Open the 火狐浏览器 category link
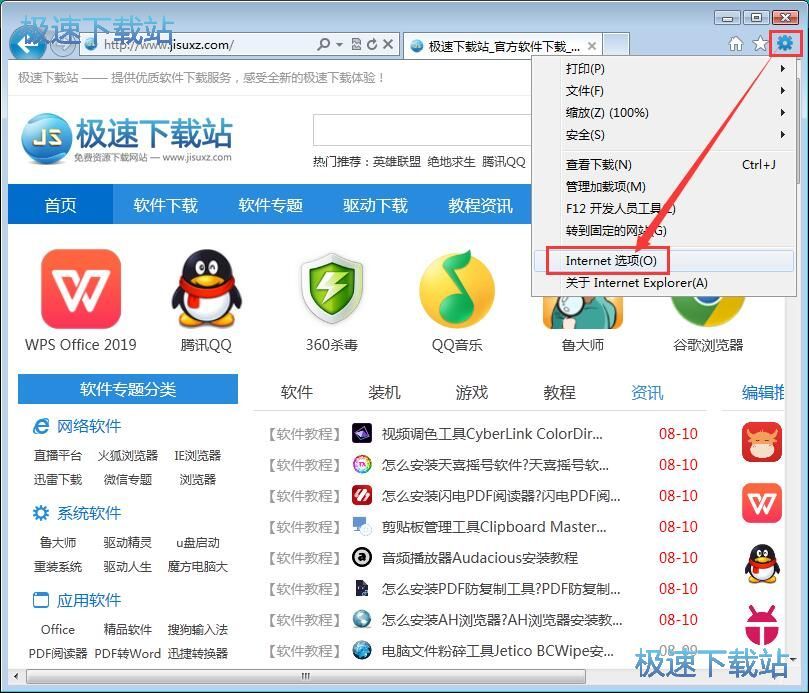This screenshot has width=809, height=693. 128,455
